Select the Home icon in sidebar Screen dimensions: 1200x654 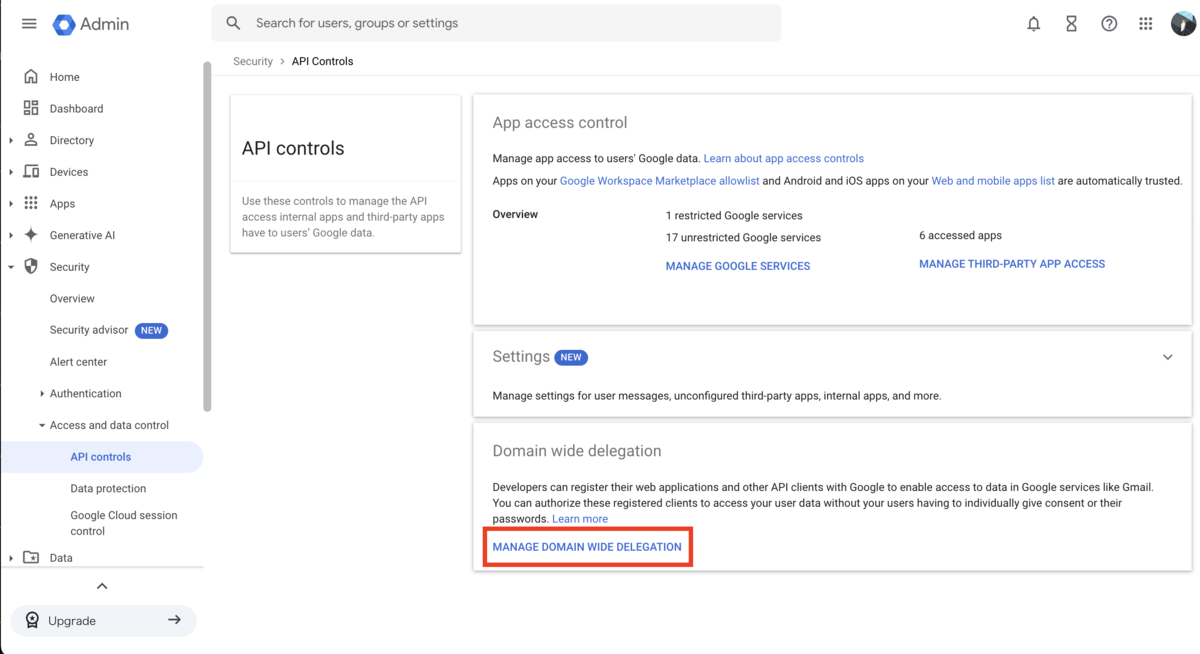click(34, 76)
